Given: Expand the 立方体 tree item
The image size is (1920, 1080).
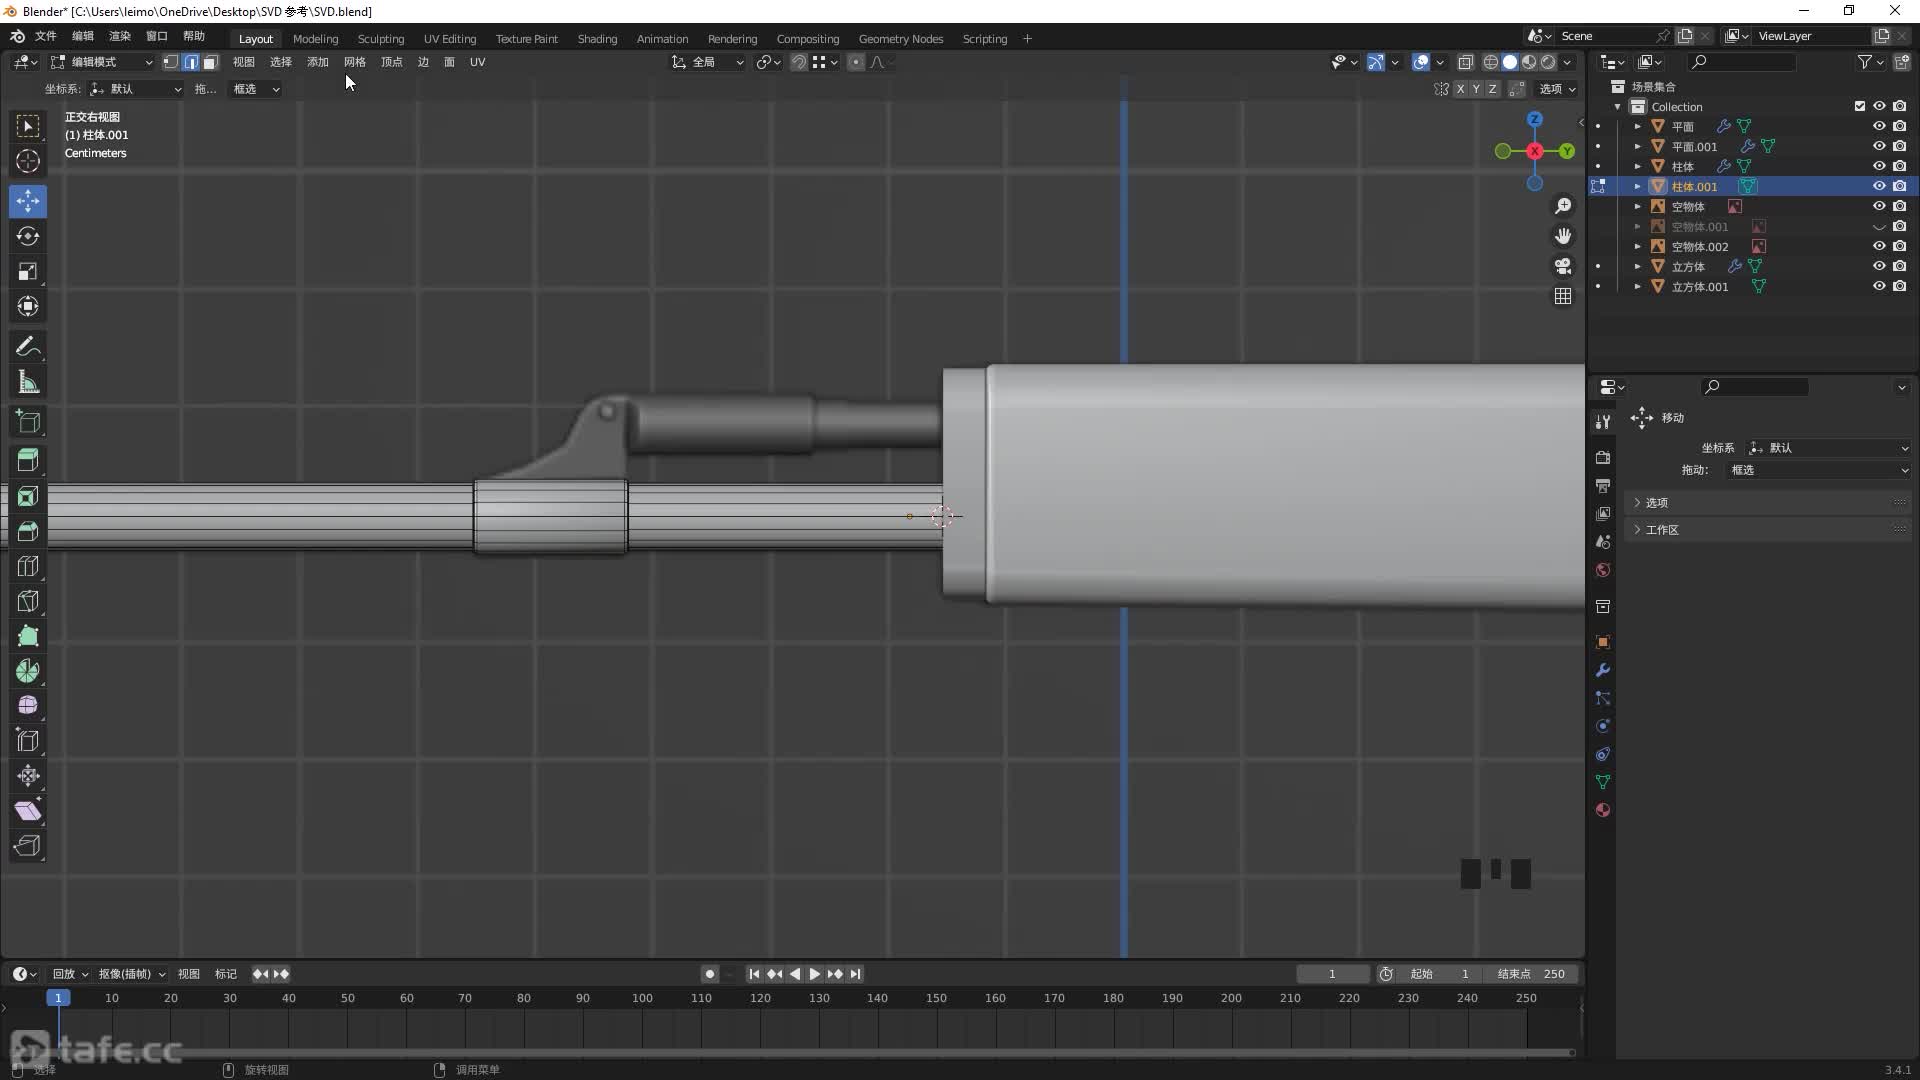Looking at the screenshot, I should click(1638, 266).
